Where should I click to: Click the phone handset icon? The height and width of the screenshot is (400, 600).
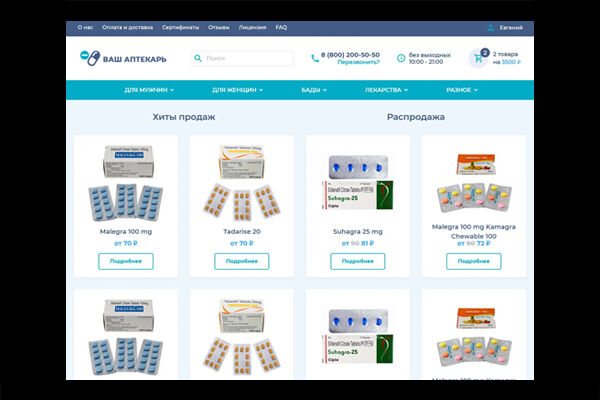point(315,58)
